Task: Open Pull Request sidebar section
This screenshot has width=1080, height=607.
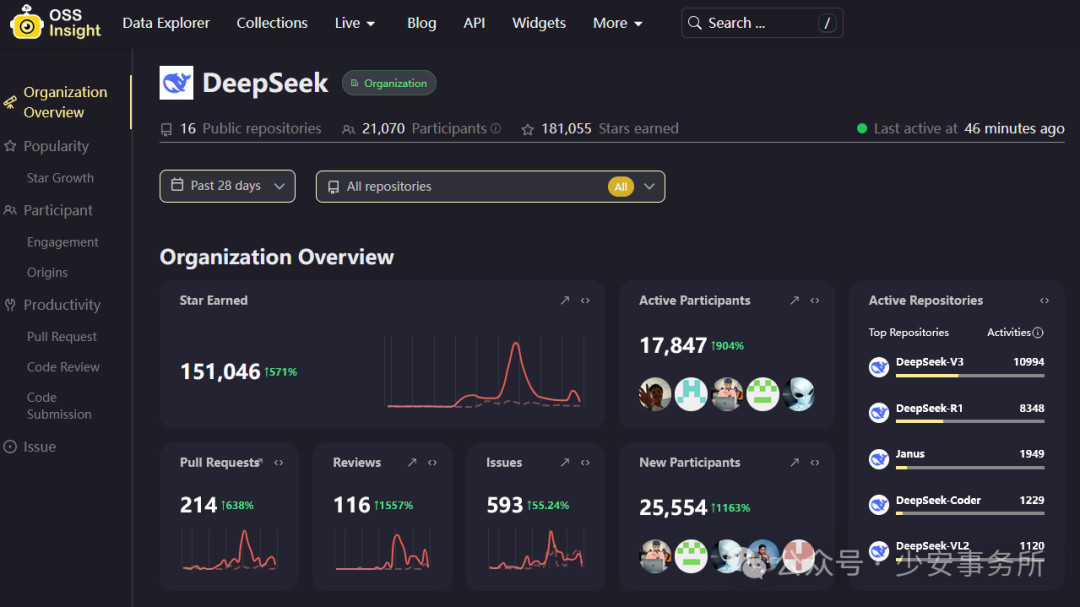Action: (x=62, y=337)
